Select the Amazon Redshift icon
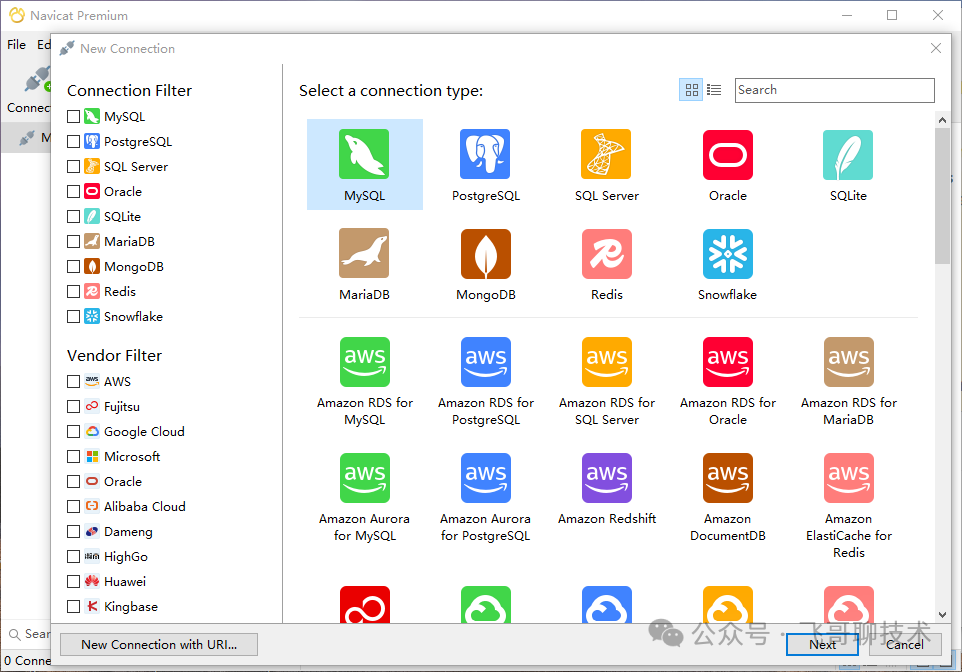Viewport: 962px width, 672px height. pyautogui.click(x=607, y=478)
